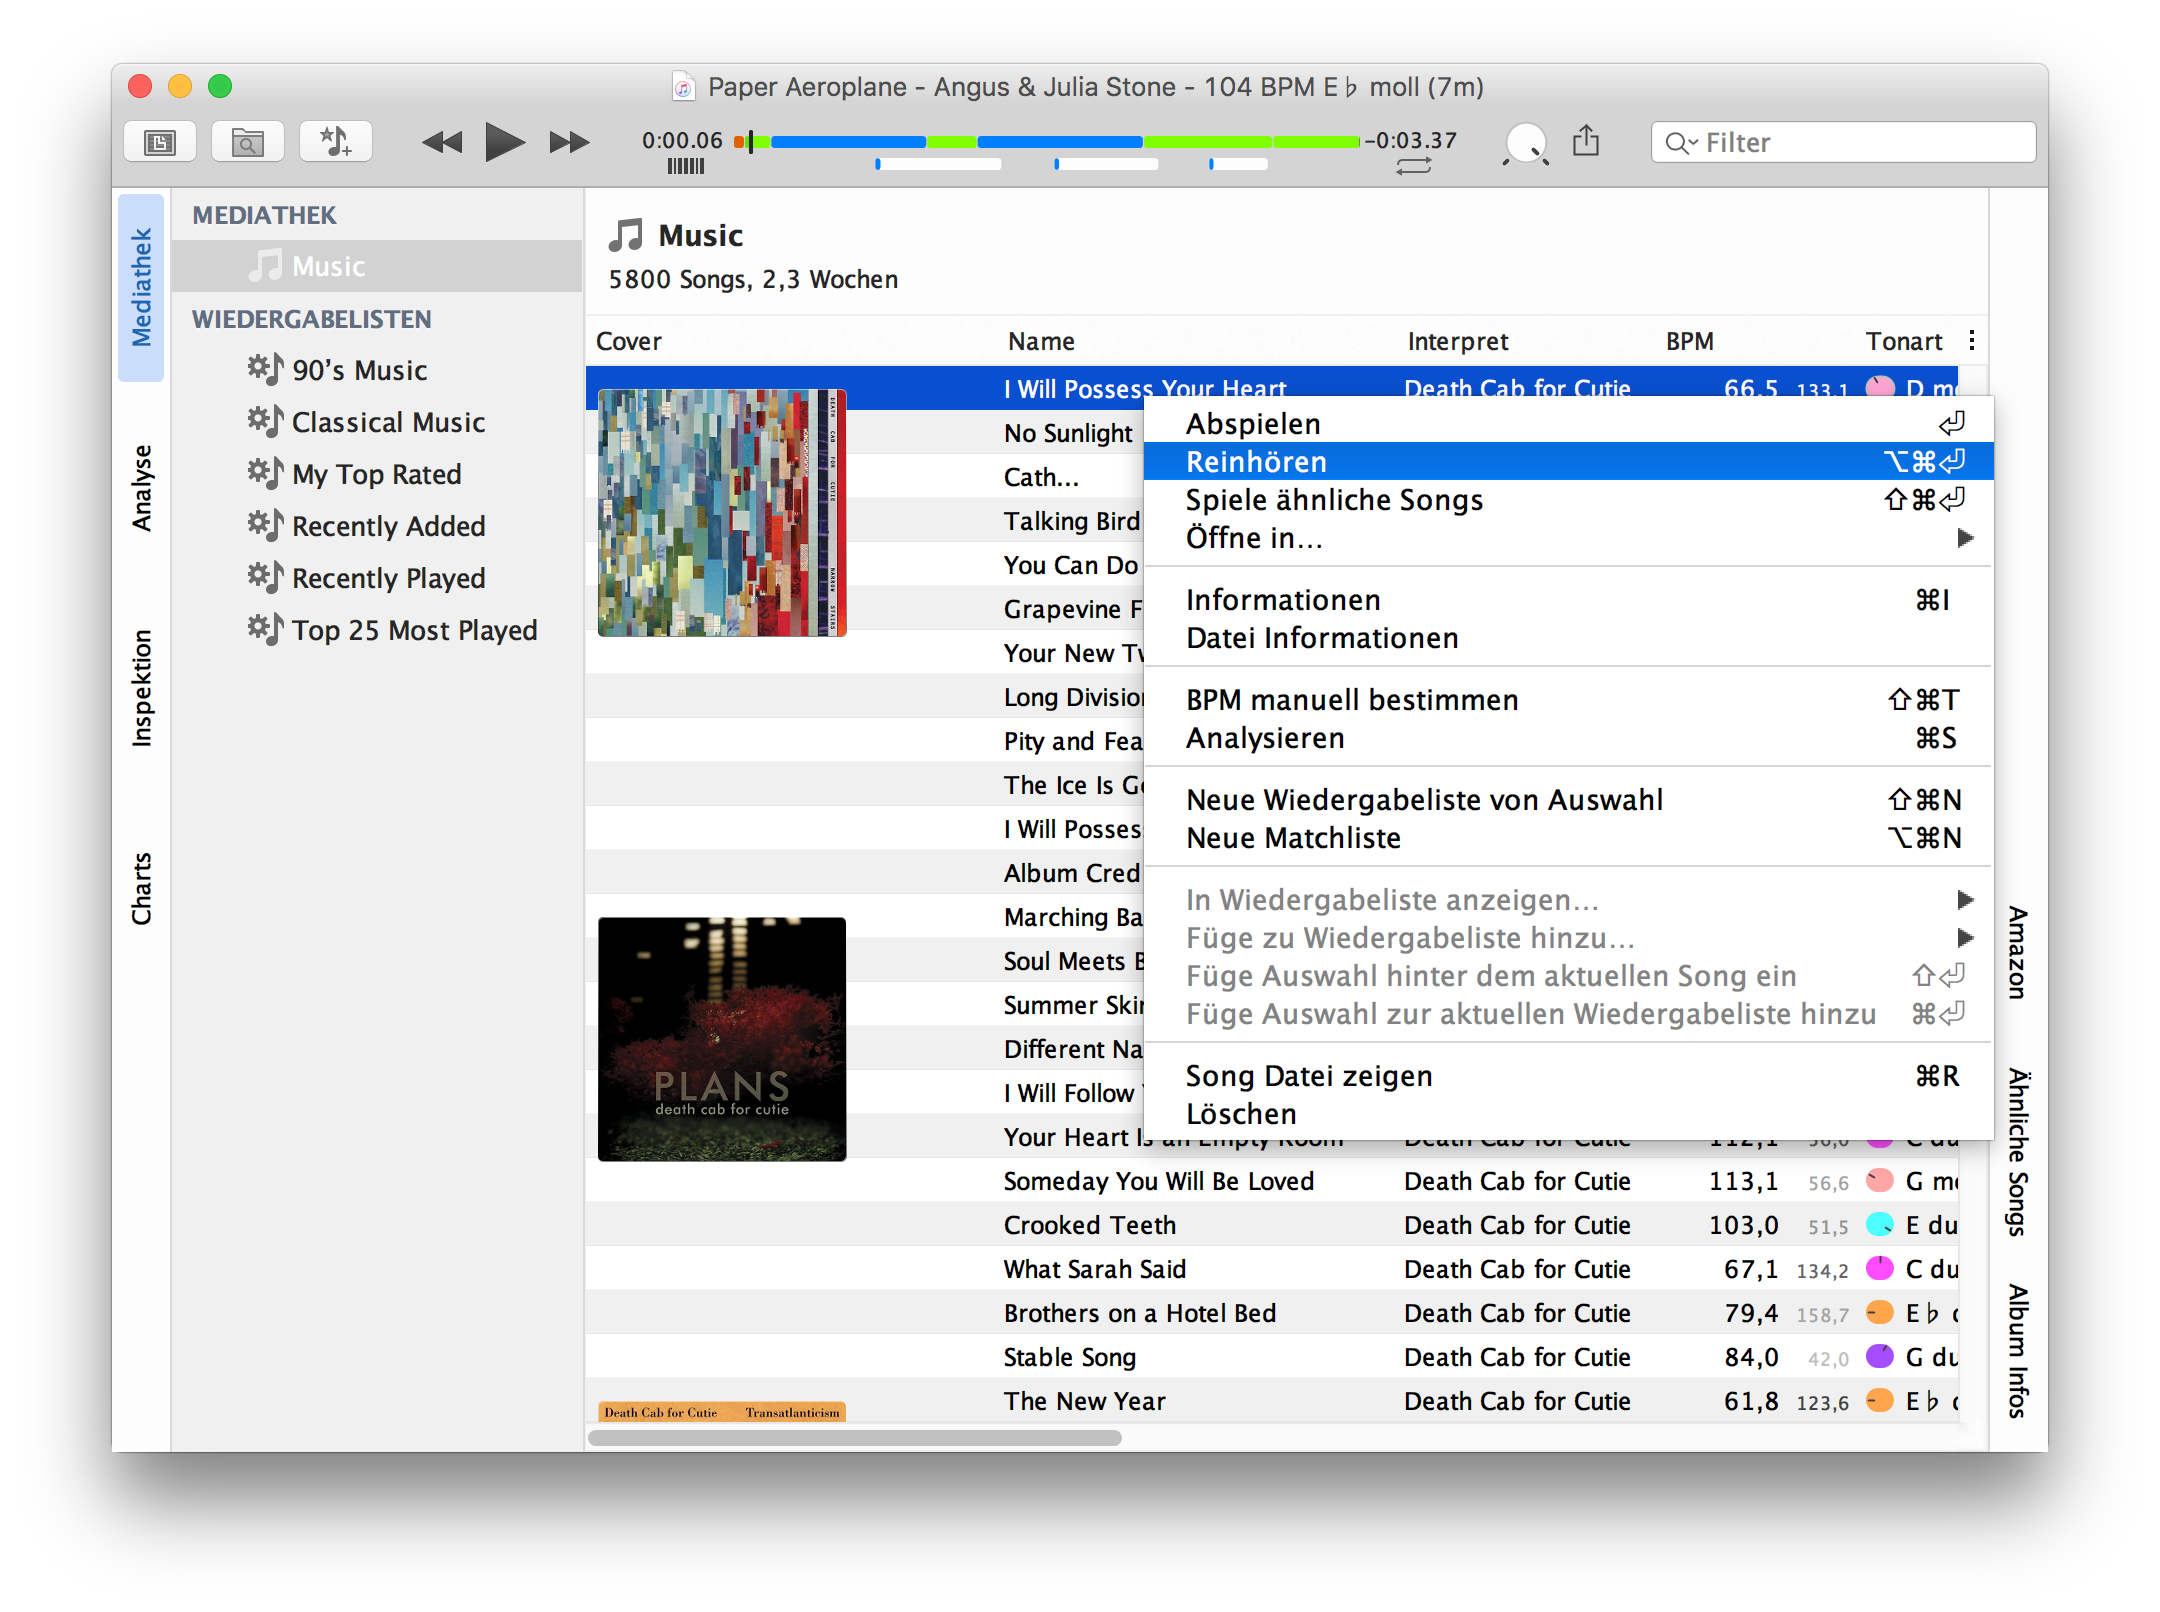Click the pink key color dot for 'What Sarah Said'
Viewport: 2160px width, 1612px height.
1879,1269
